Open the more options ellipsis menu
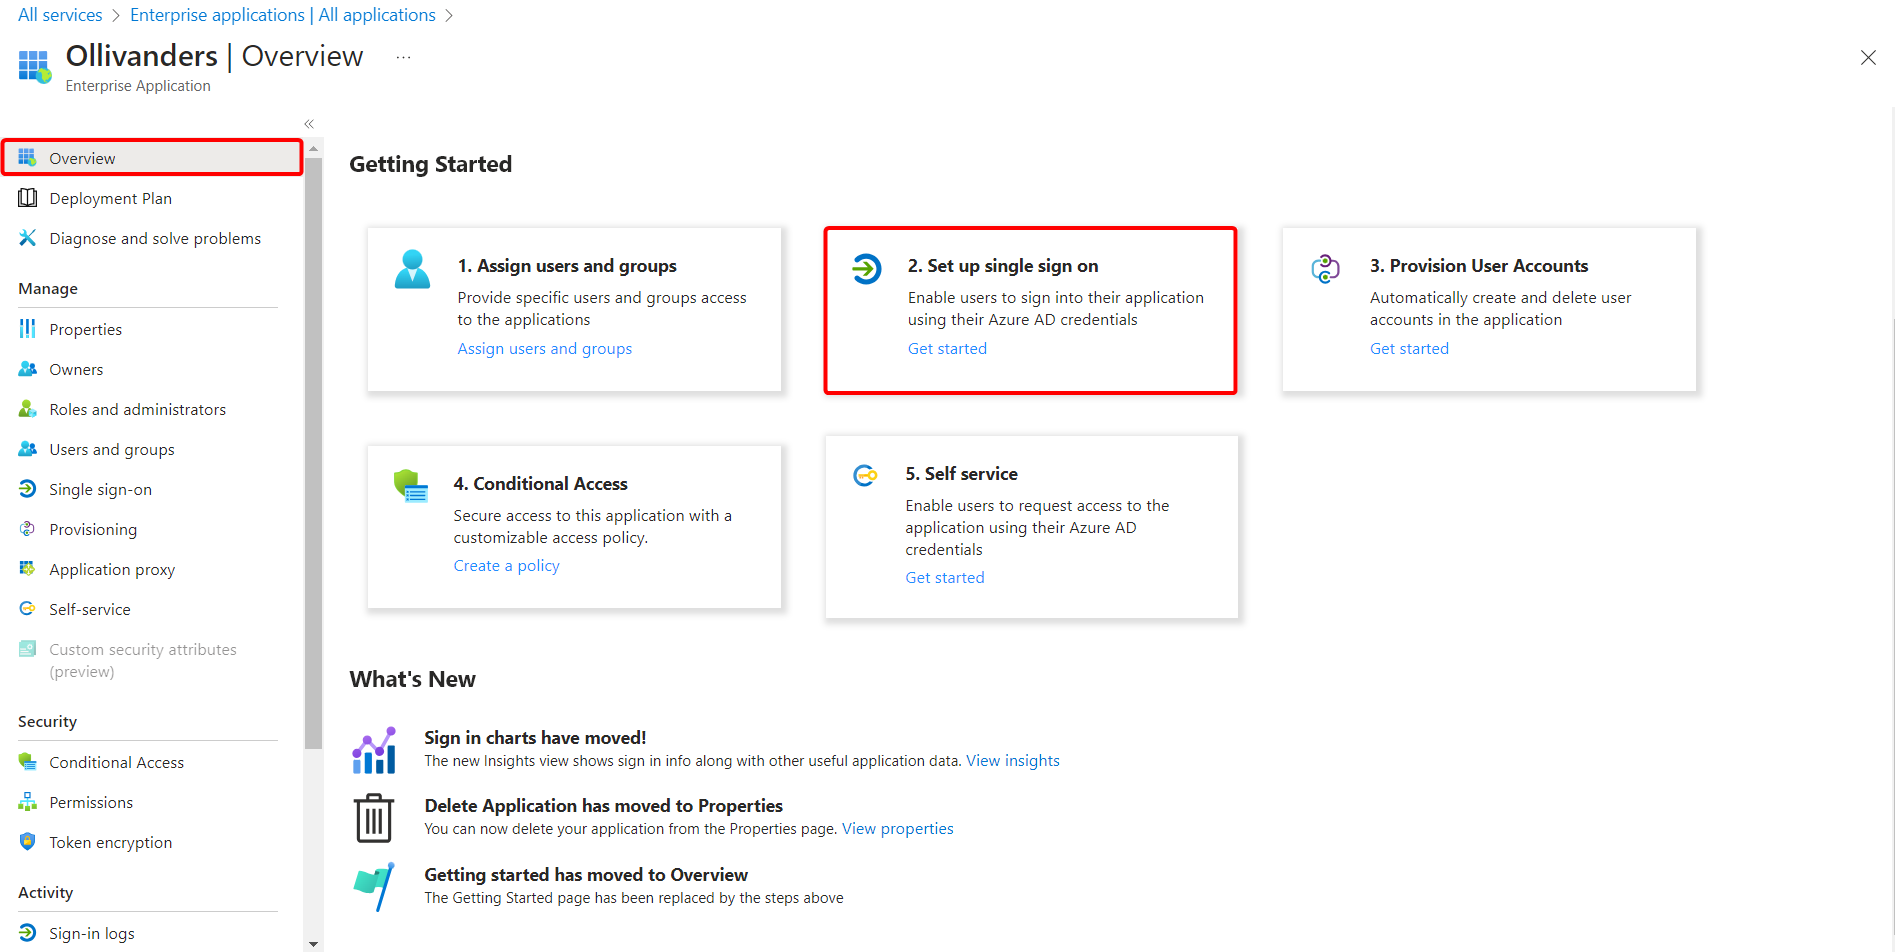 403,57
